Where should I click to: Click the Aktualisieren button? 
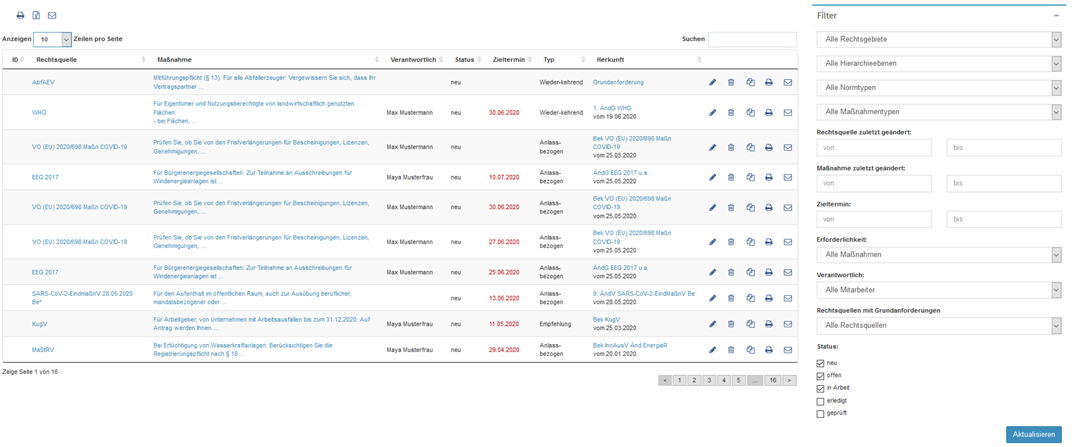[x=1034, y=435]
